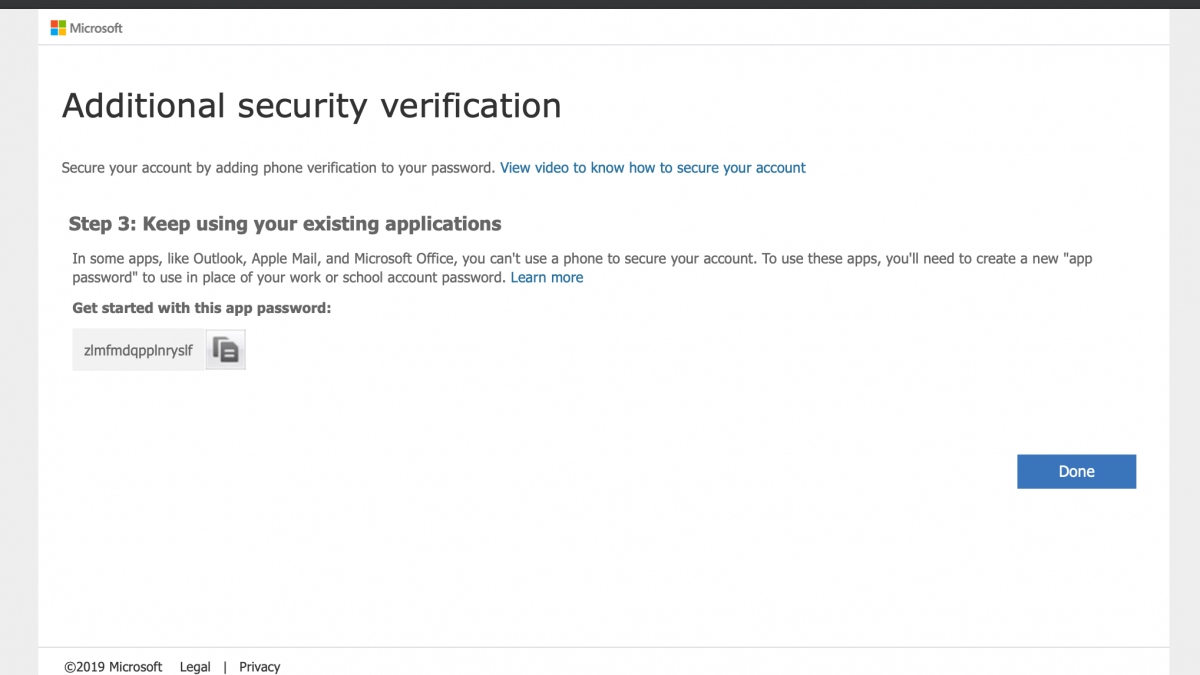
Task: Click the separator bar between Legal and Privacy
Action: (x=225, y=666)
